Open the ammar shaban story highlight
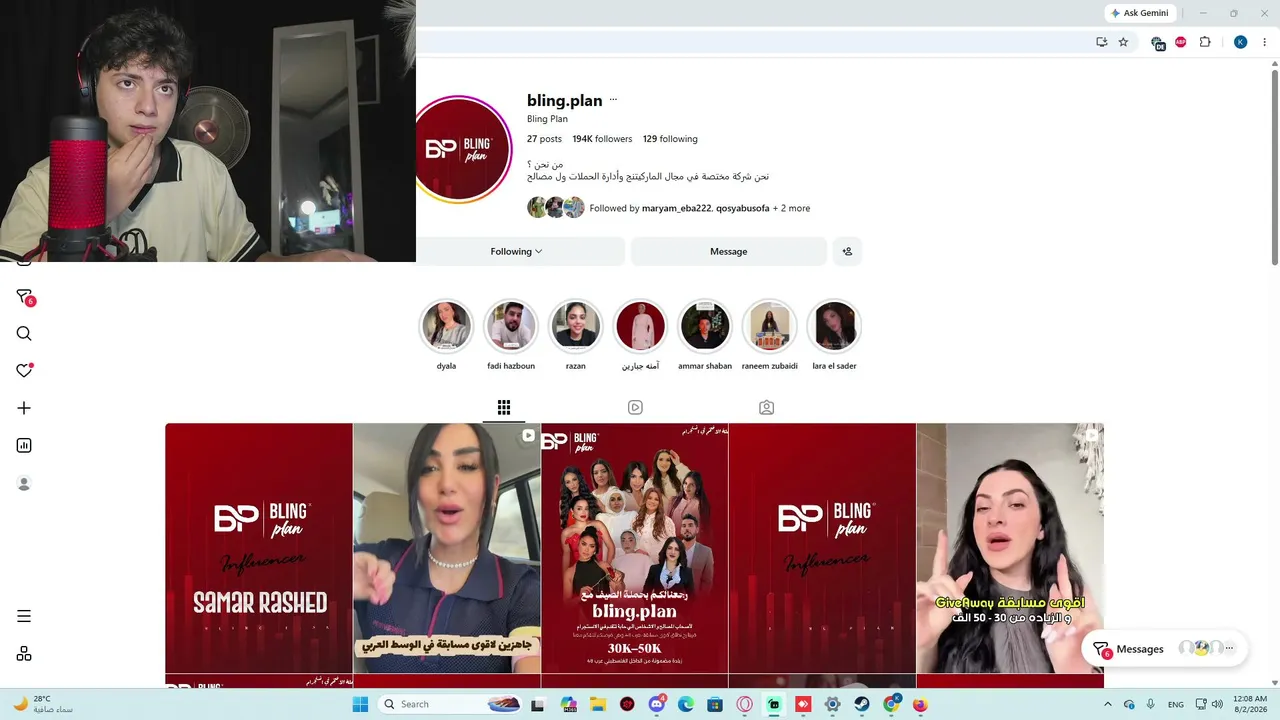The width and height of the screenshot is (1280, 720). tap(705, 327)
